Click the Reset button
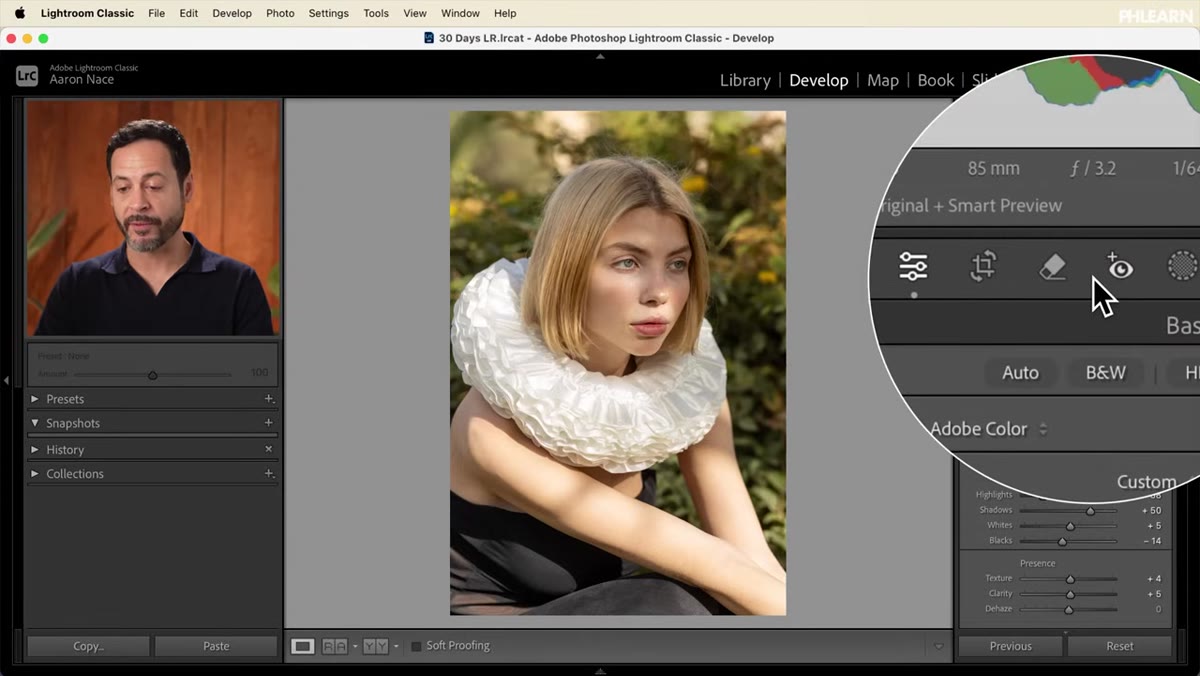 coord(1120,646)
